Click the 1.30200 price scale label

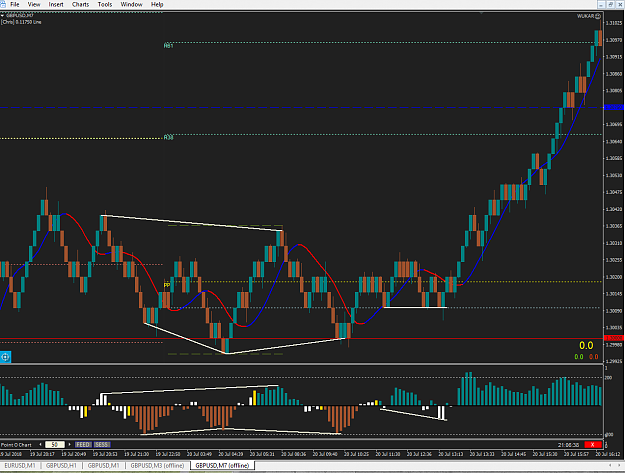point(614,277)
